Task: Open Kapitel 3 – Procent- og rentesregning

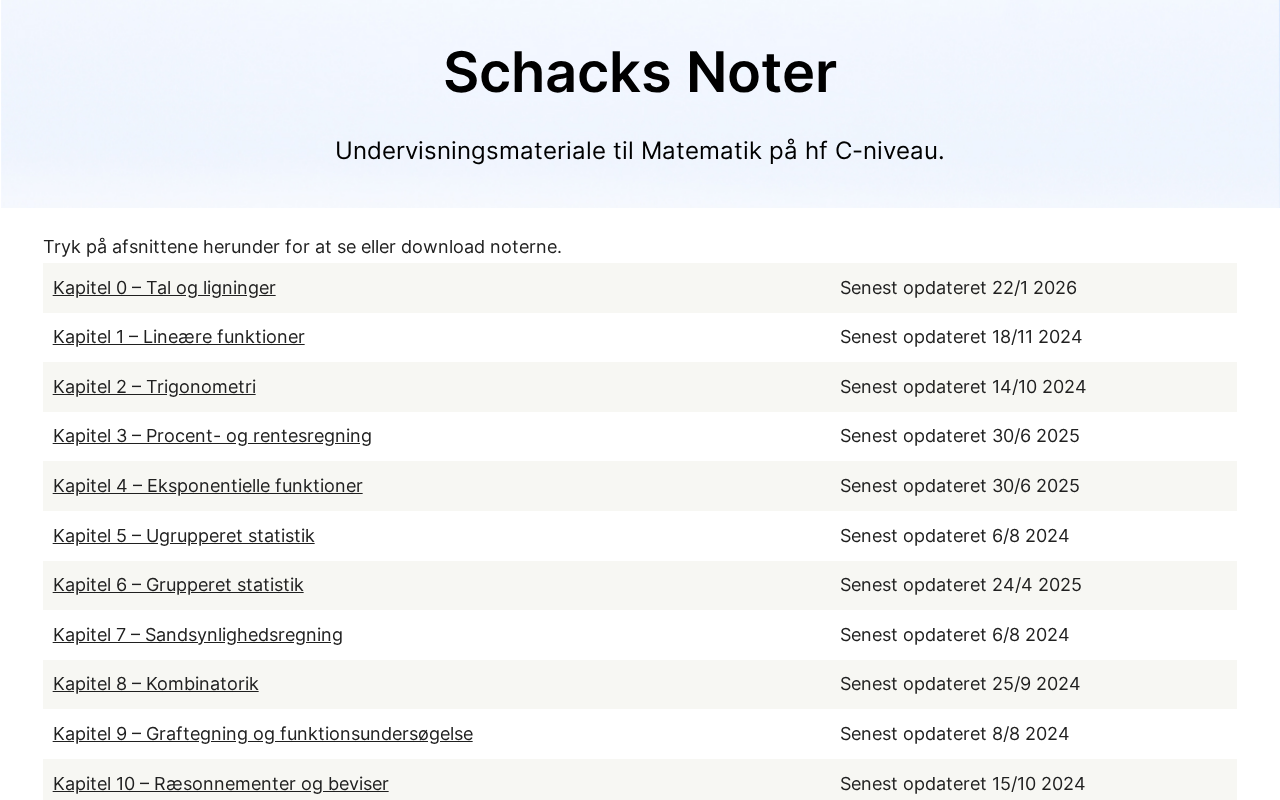Action: (212, 436)
